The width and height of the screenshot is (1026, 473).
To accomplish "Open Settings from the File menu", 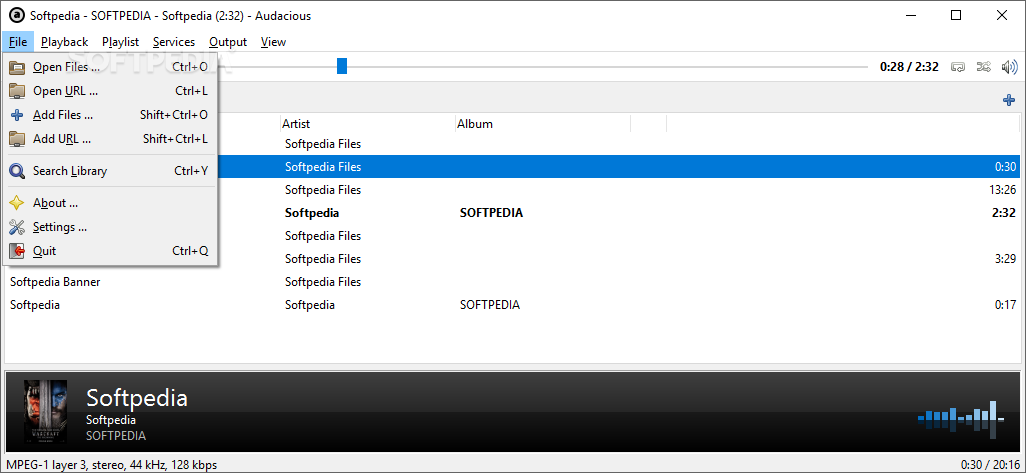I will (x=110, y=227).
